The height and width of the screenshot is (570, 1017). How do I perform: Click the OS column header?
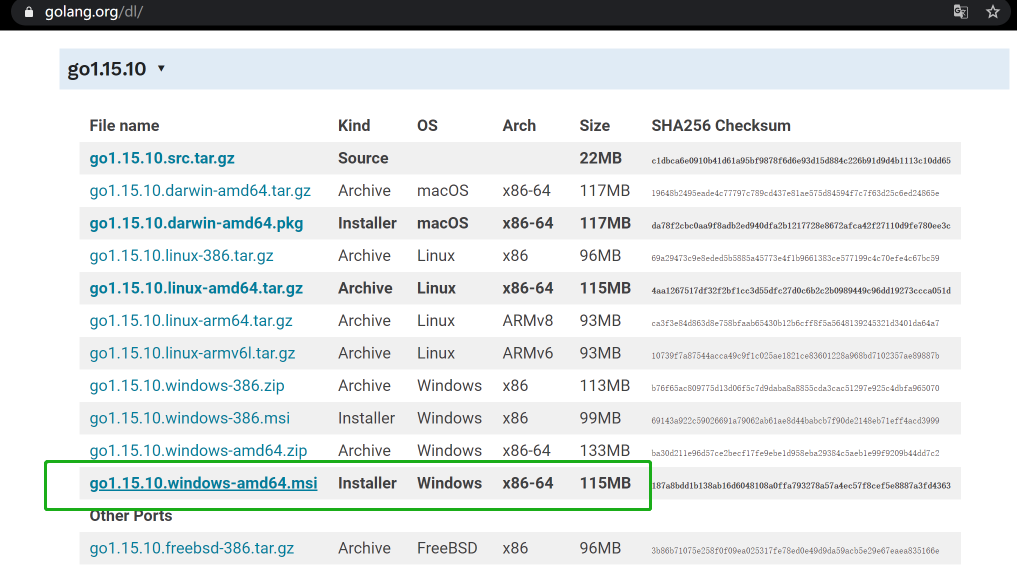point(427,126)
